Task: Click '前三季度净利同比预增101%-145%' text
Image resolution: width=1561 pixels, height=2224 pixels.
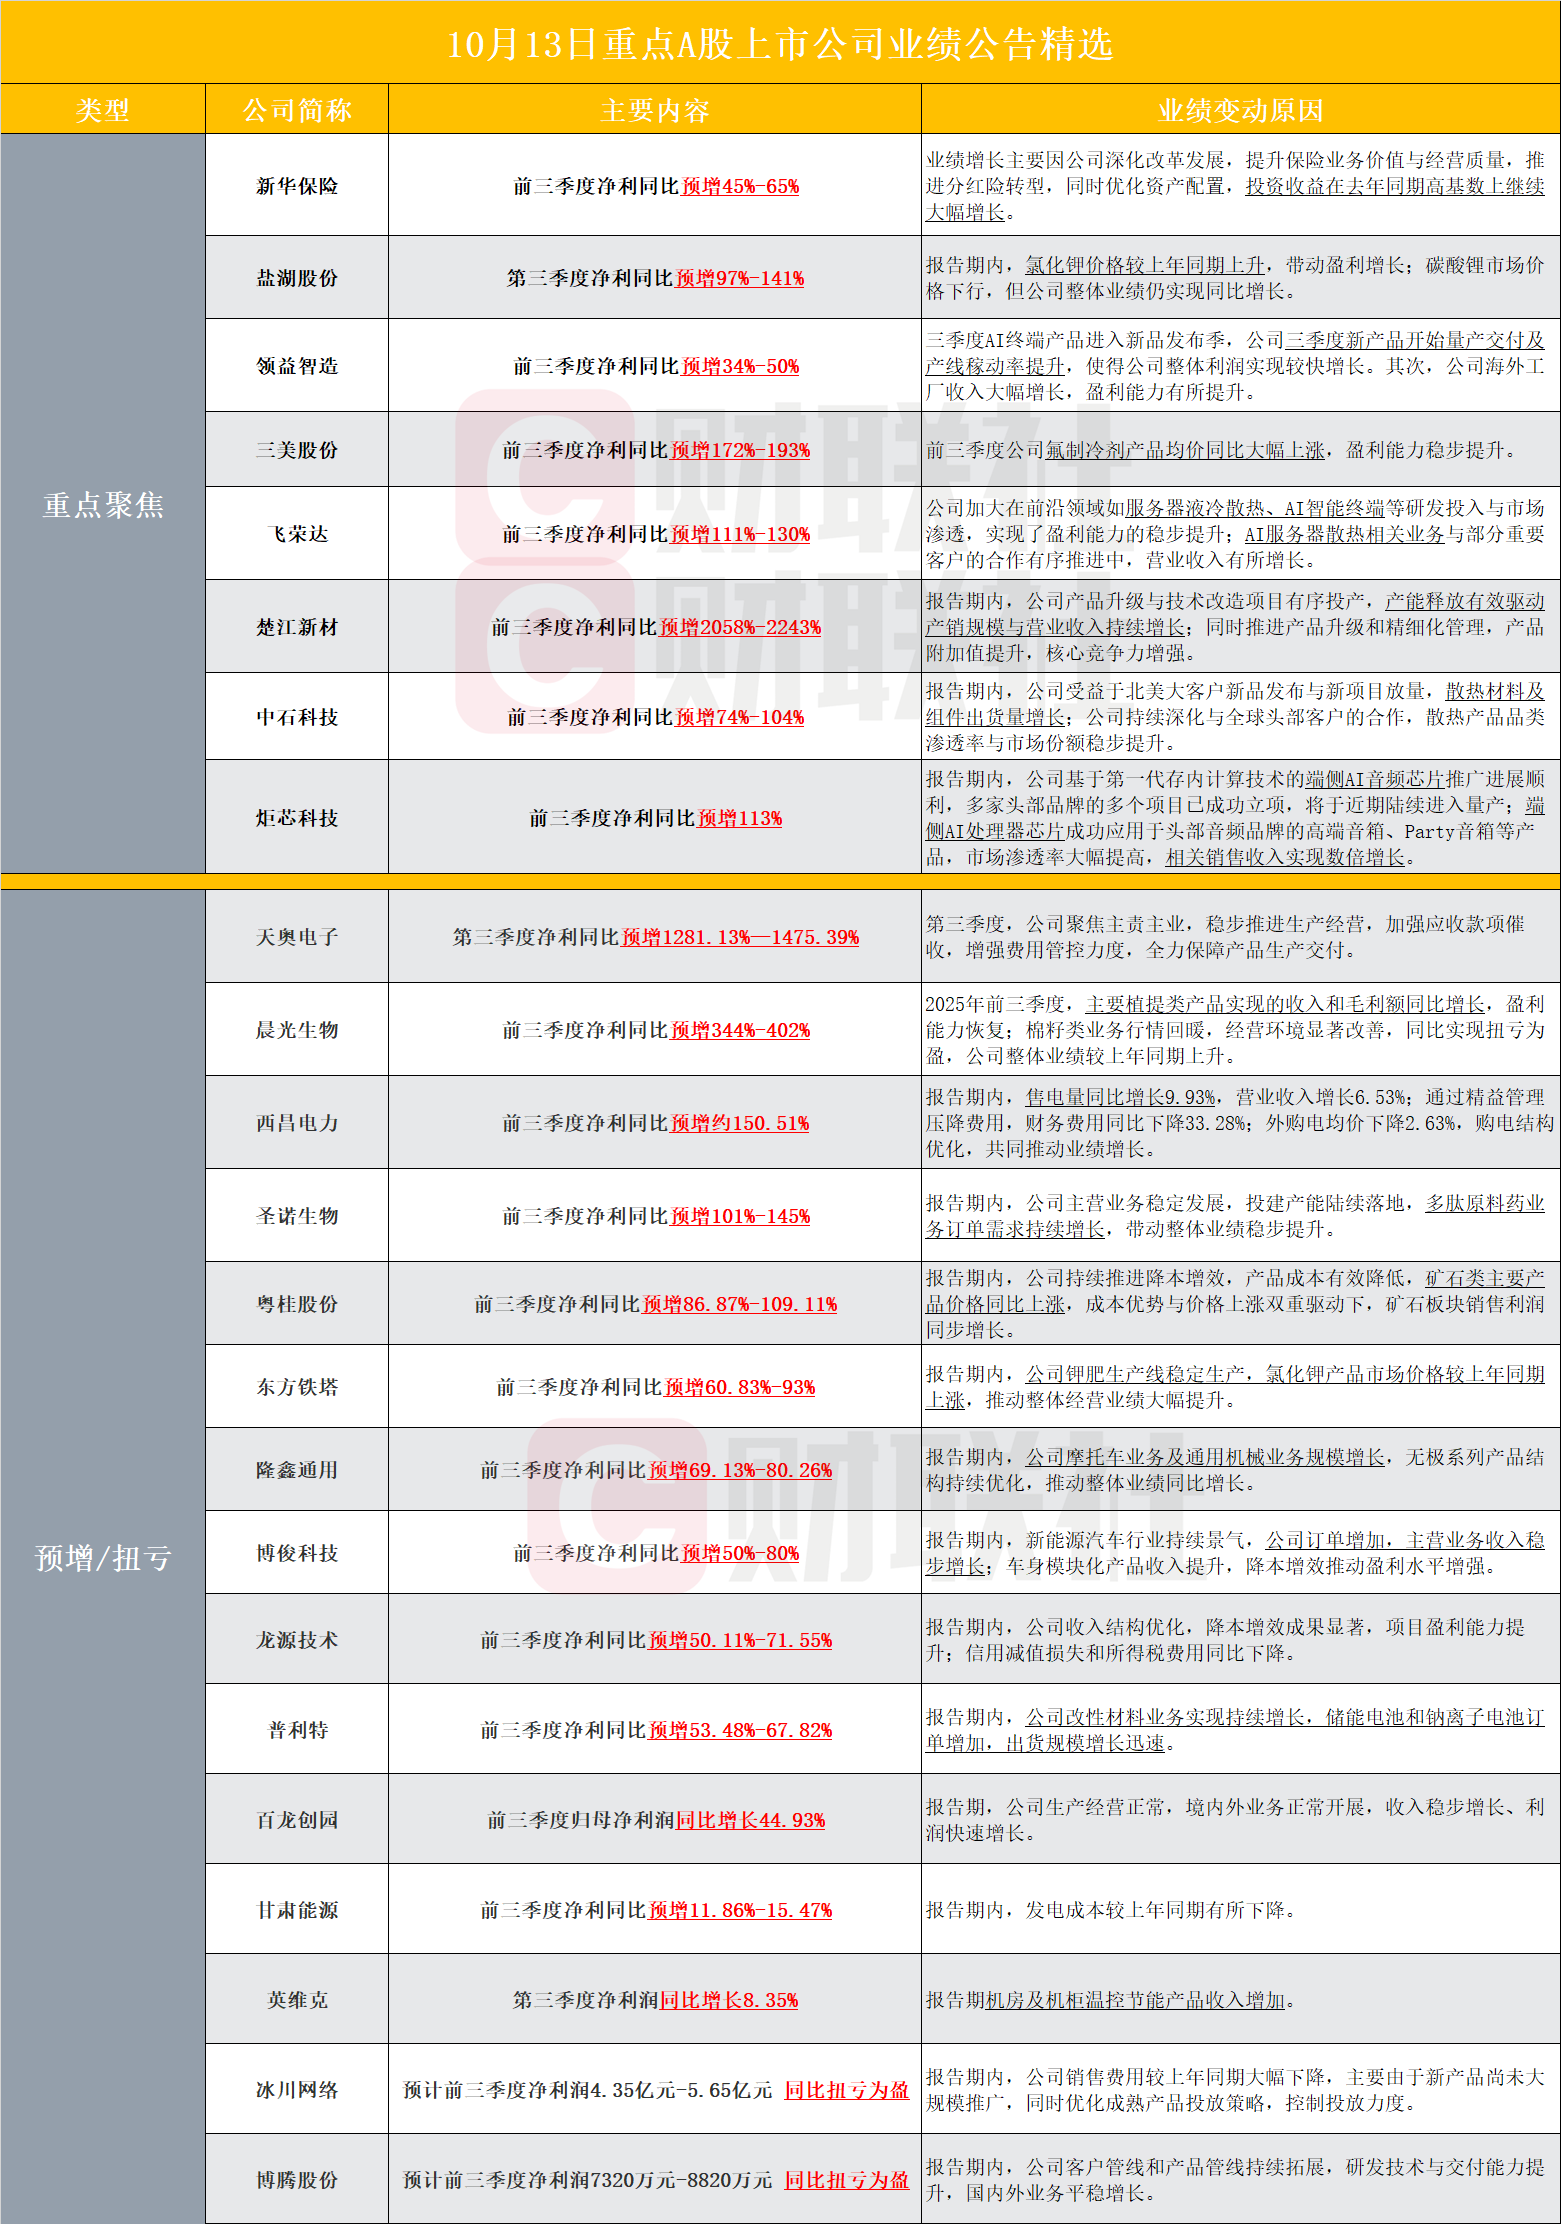Action: 656,1216
